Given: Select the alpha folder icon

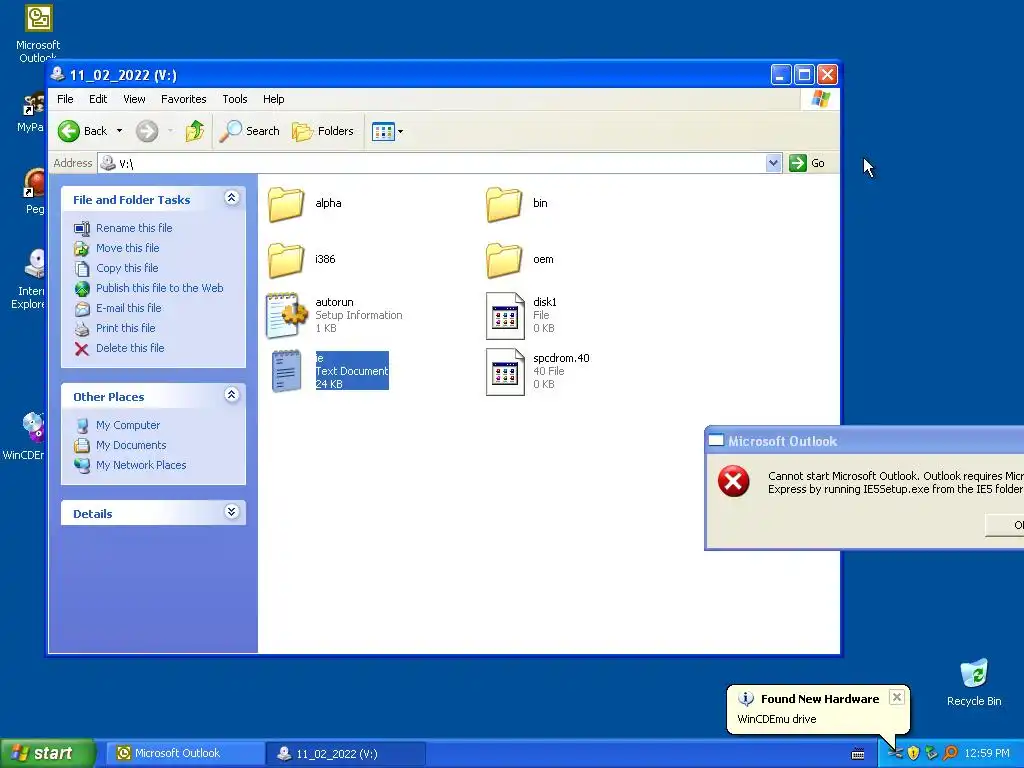Looking at the screenshot, I should [x=285, y=204].
